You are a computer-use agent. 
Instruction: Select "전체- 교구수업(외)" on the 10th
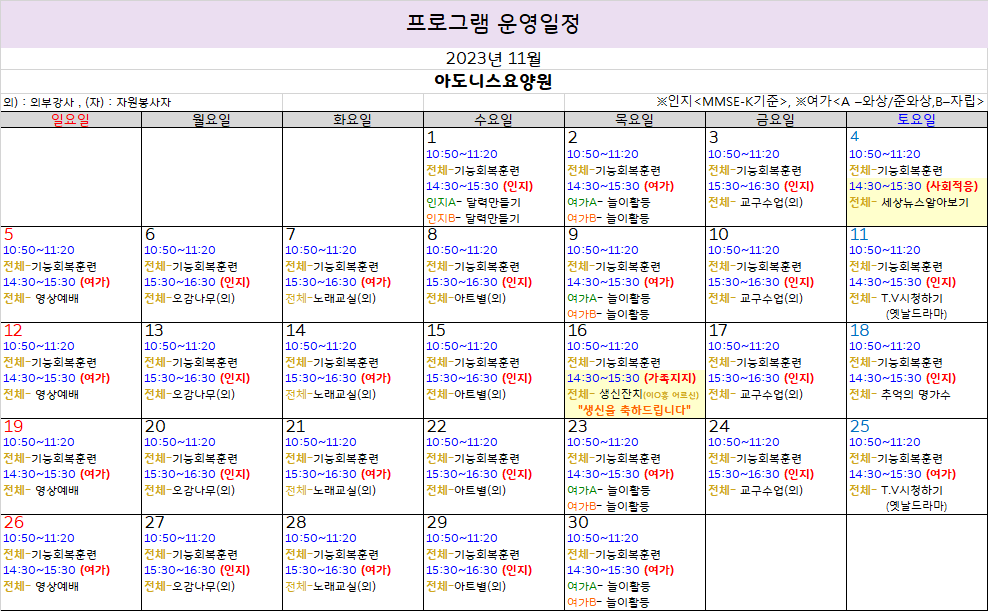tap(755, 299)
